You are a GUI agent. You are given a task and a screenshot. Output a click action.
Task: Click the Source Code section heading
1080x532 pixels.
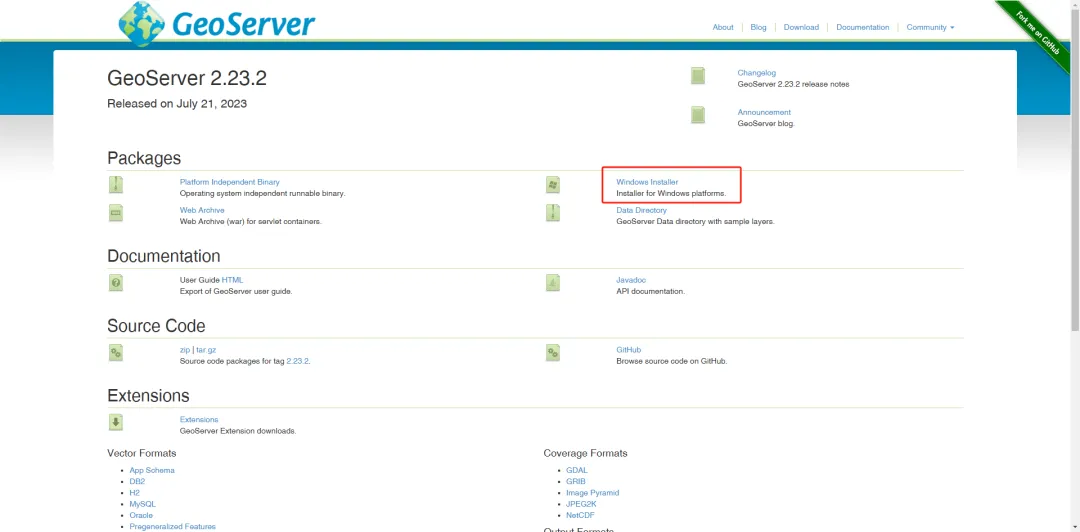(x=156, y=325)
